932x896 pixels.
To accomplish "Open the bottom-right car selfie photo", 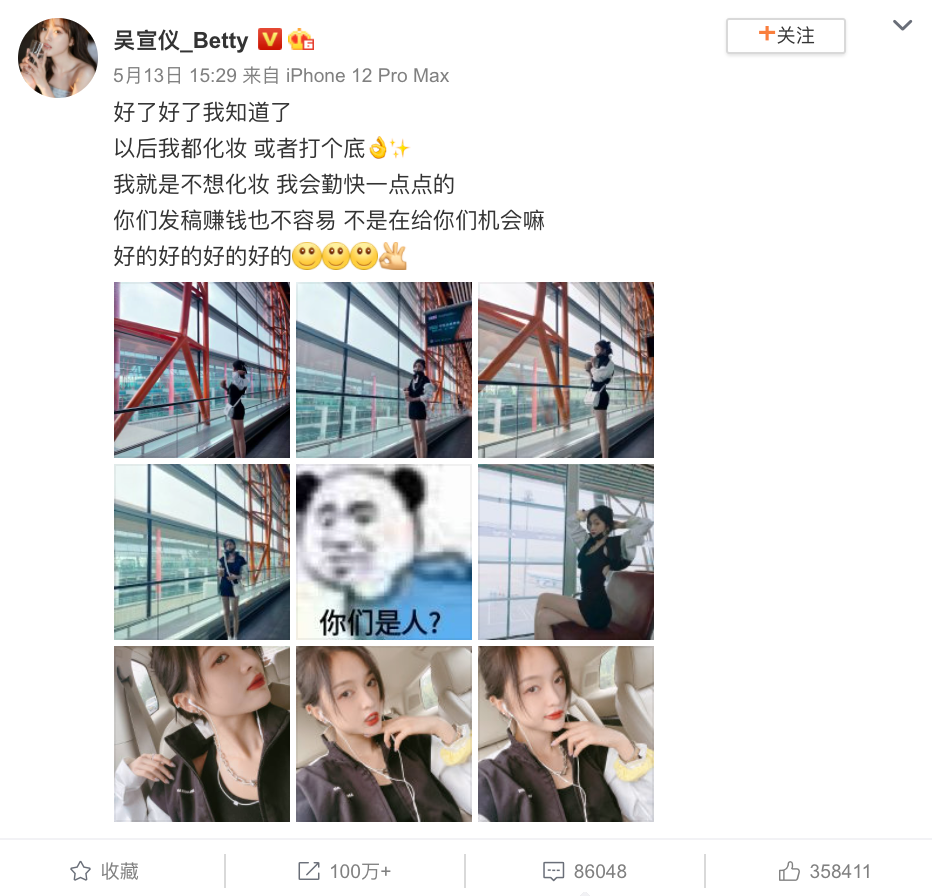I will click(566, 734).
